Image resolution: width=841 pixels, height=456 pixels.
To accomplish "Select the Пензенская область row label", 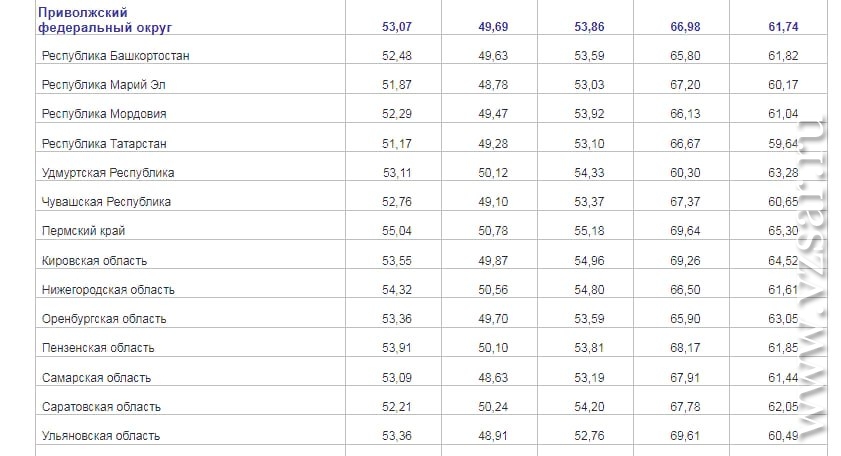I will 98,348.
